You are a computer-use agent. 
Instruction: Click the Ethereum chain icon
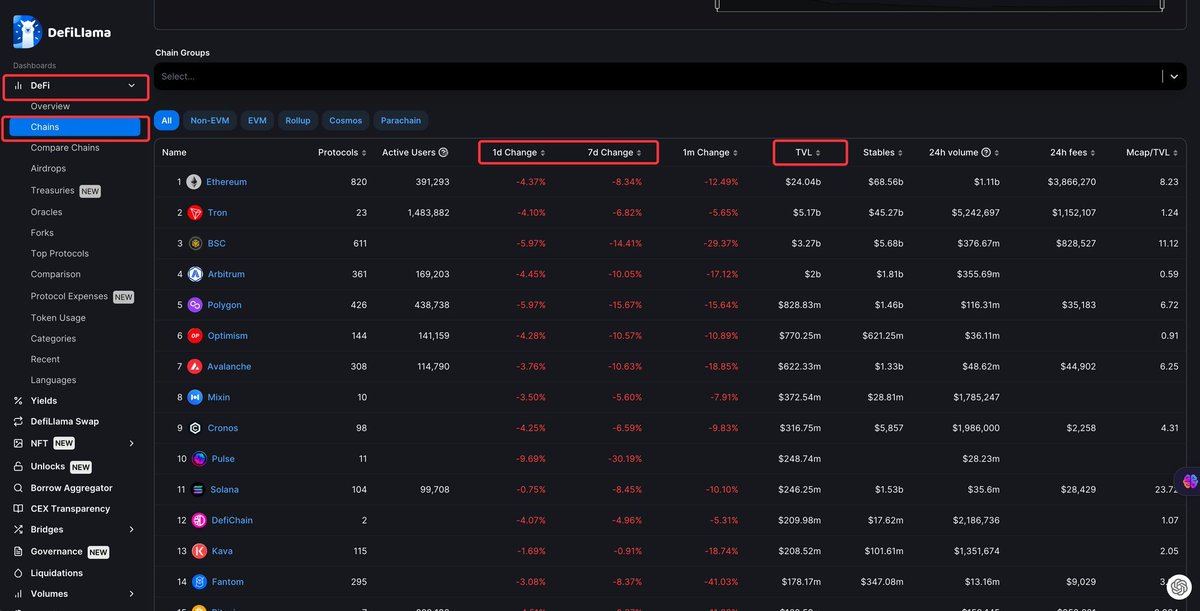(x=194, y=182)
